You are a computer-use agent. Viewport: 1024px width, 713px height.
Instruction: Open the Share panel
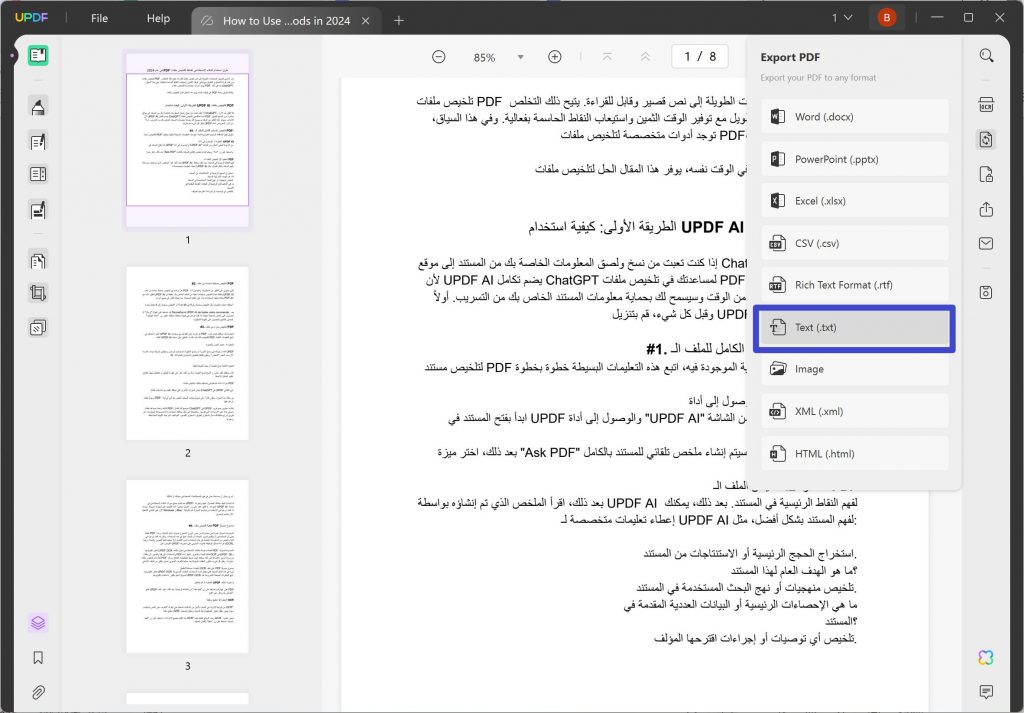point(986,209)
